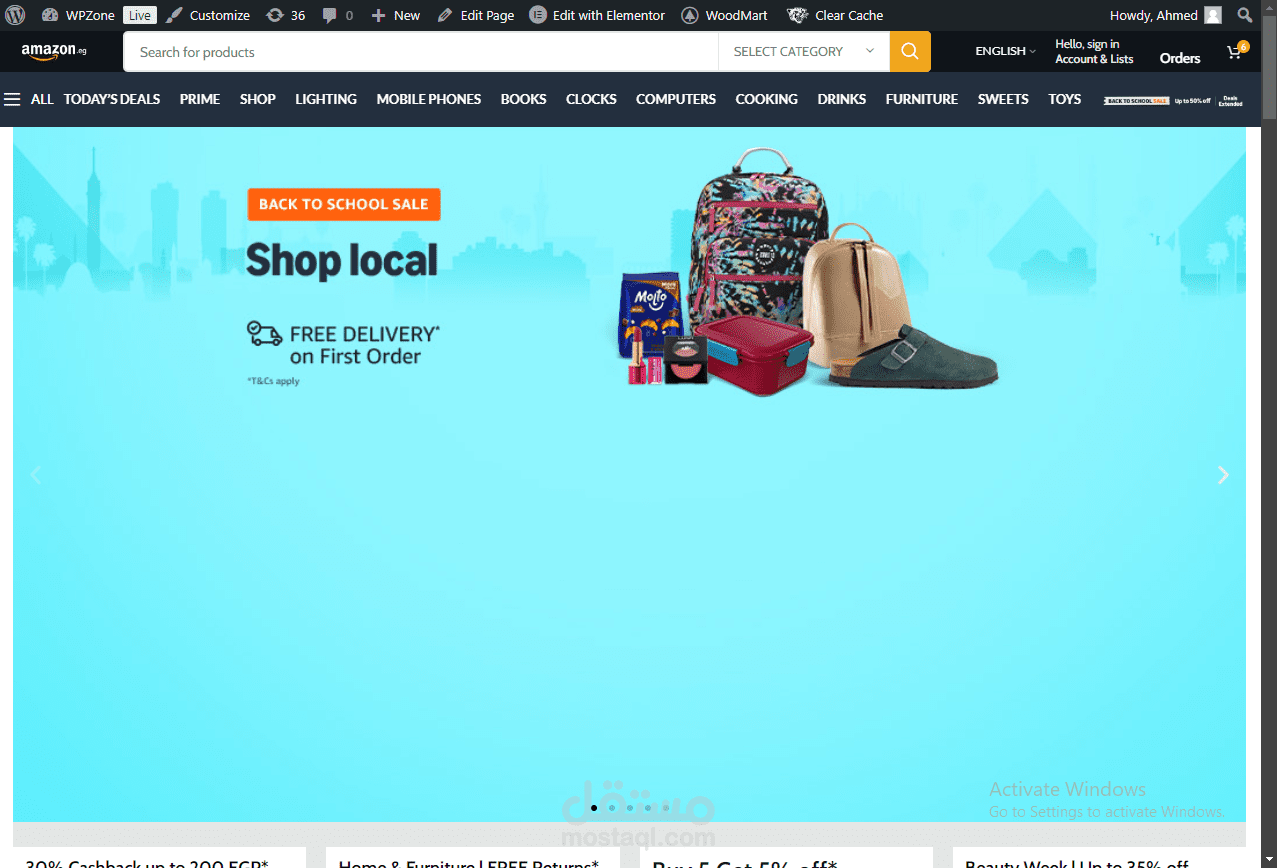Image resolution: width=1277 pixels, height=868 pixels.
Task: Select the second slider dot
Action: point(612,807)
